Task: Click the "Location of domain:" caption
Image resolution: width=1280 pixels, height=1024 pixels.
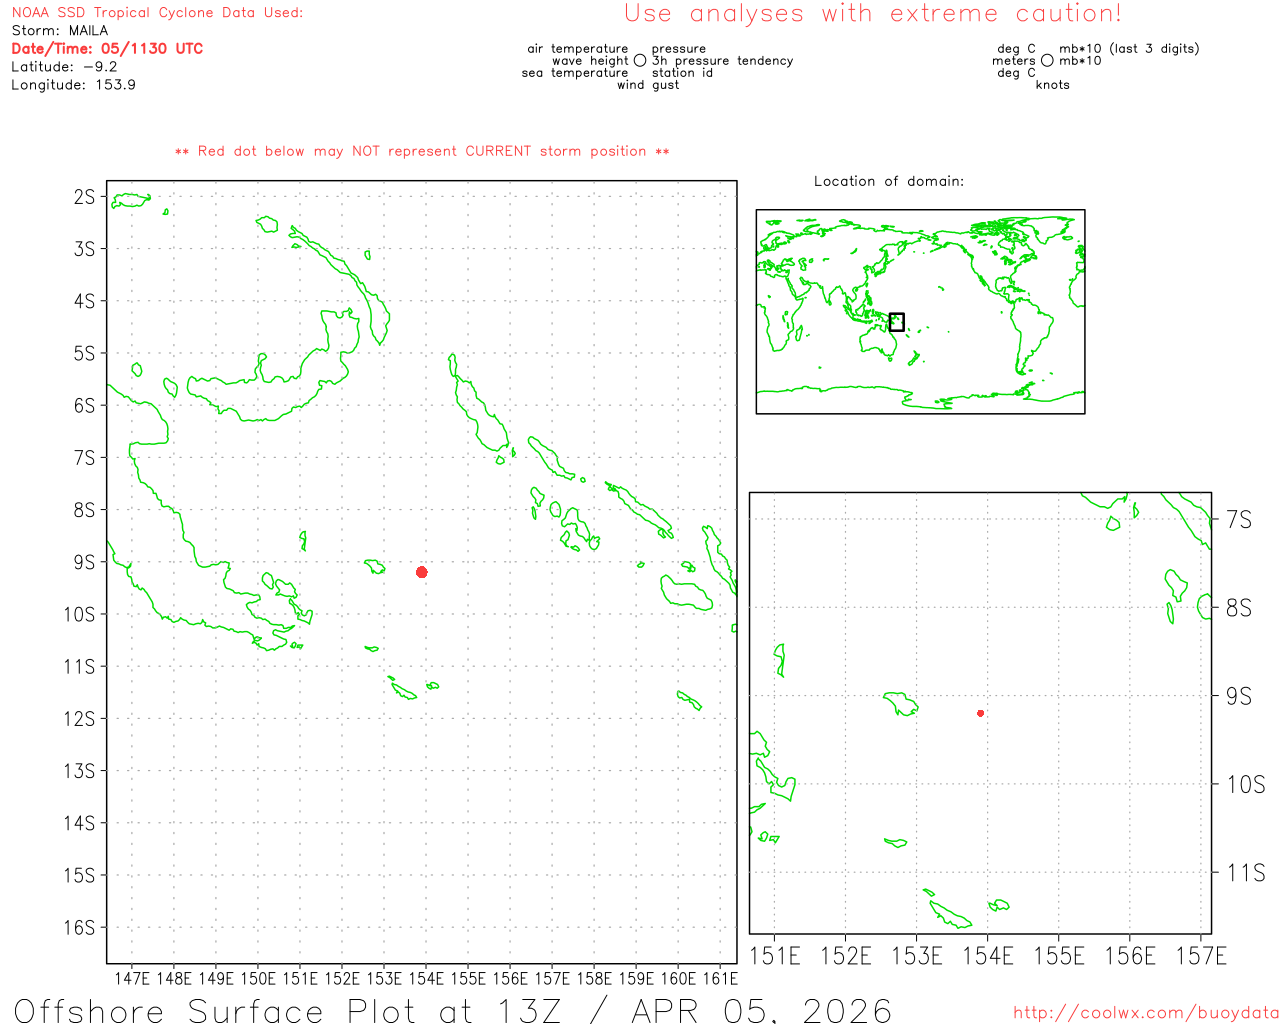Action: (x=888, y=181)
